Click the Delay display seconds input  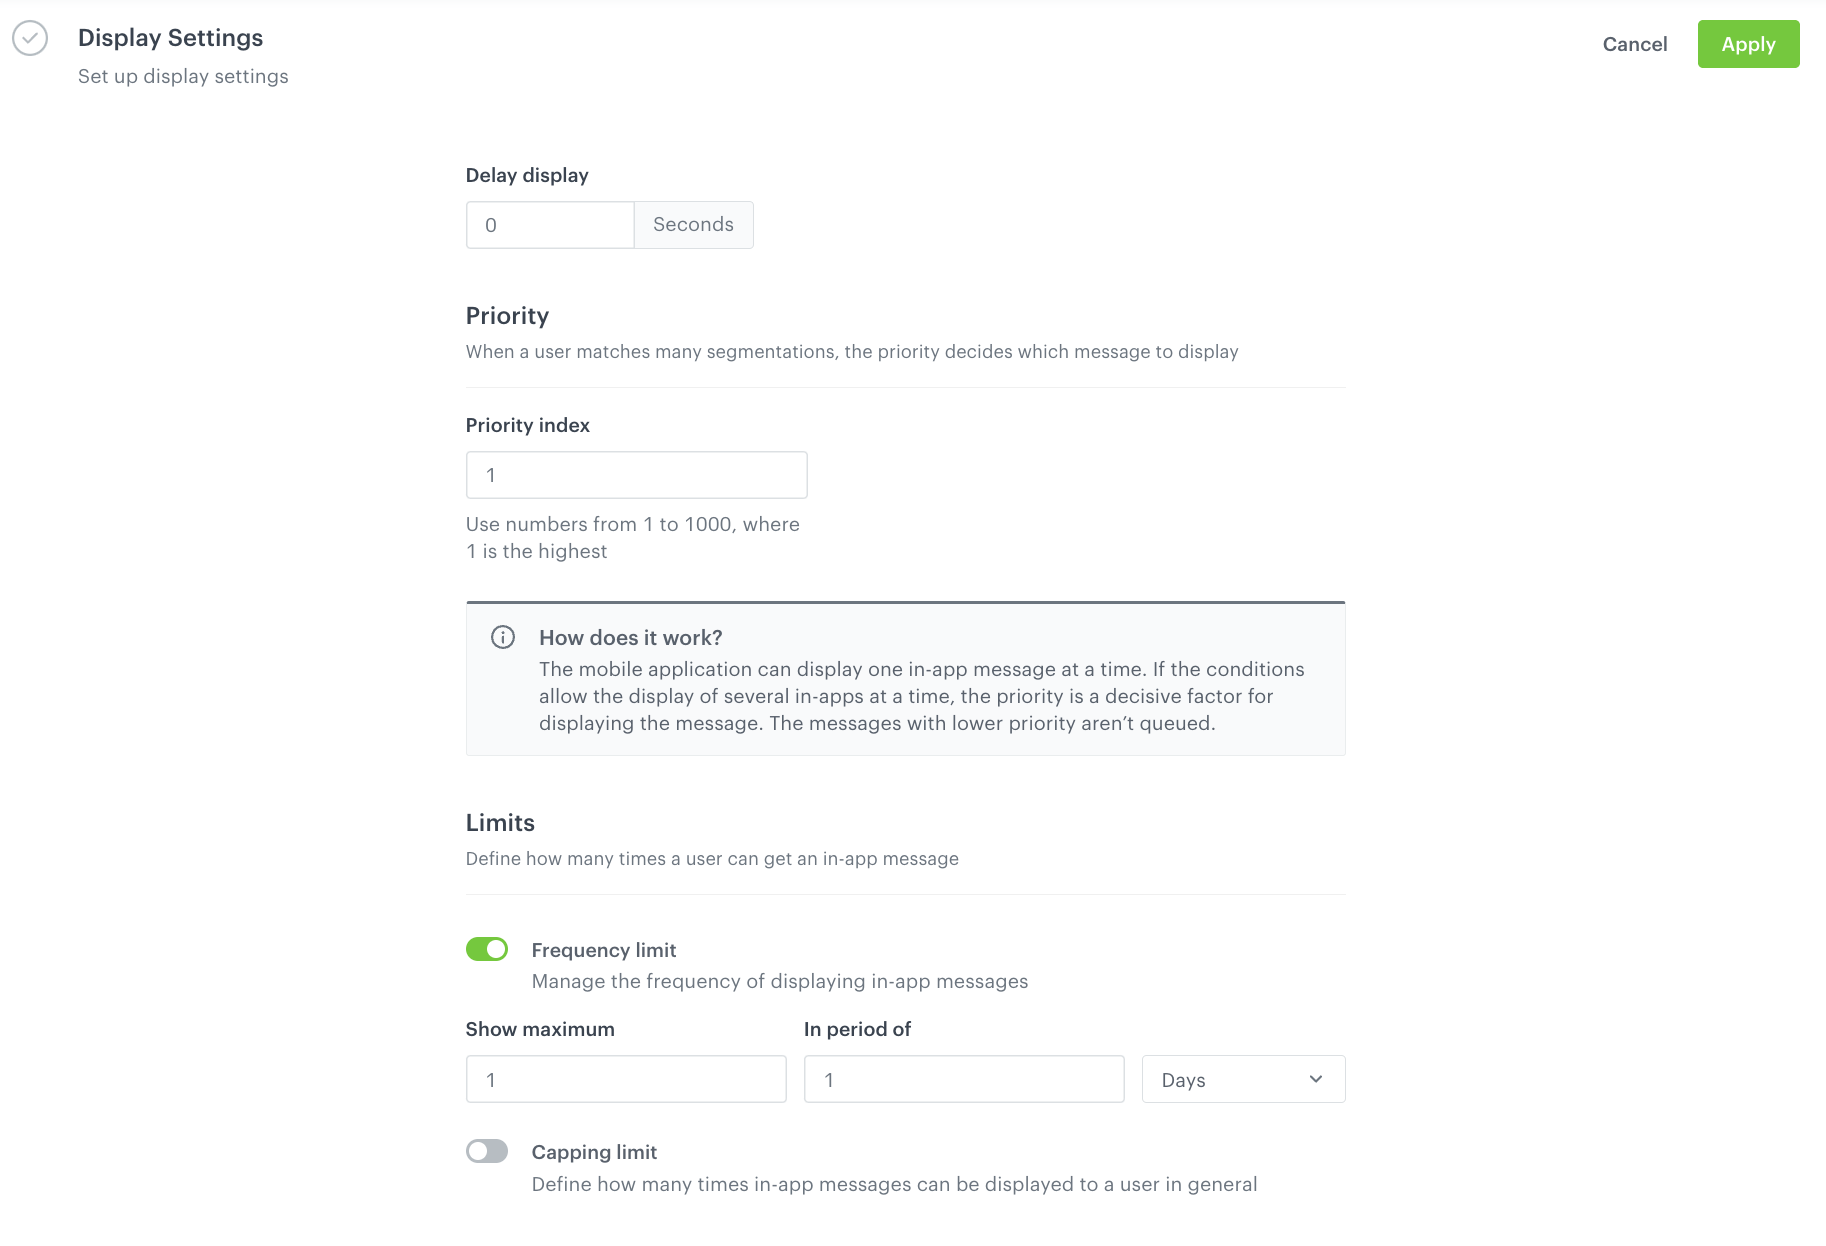tap(549, 224)
